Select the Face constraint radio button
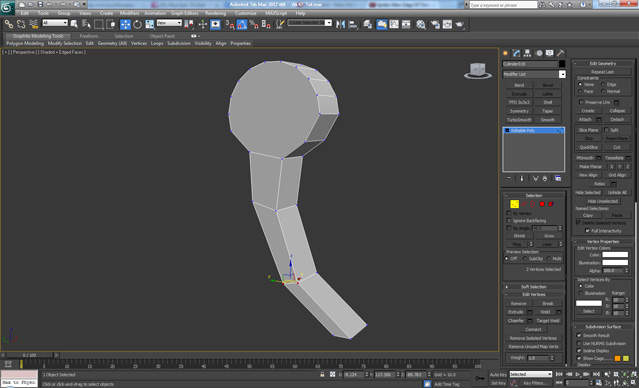 [580, 91]
